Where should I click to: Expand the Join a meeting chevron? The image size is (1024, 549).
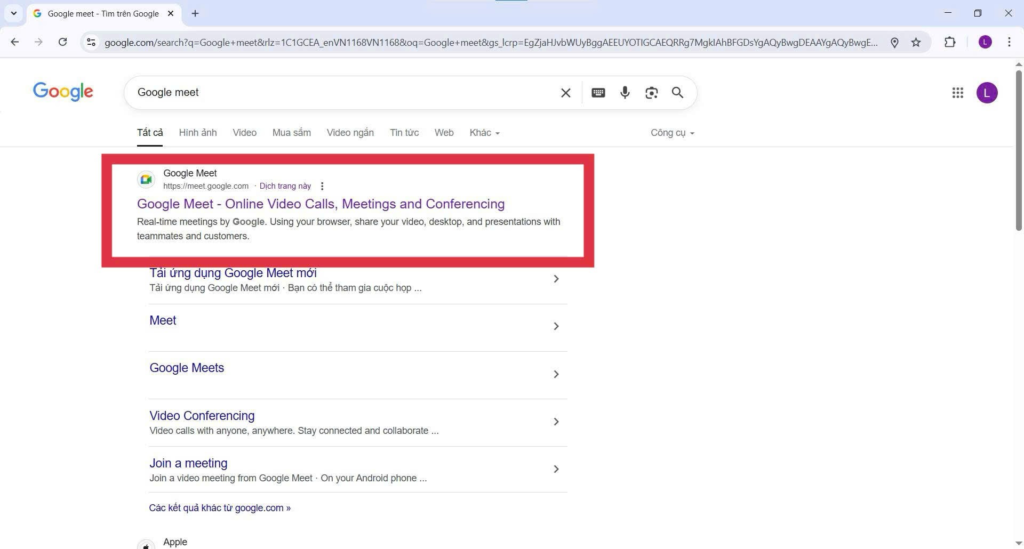[556, 469]
